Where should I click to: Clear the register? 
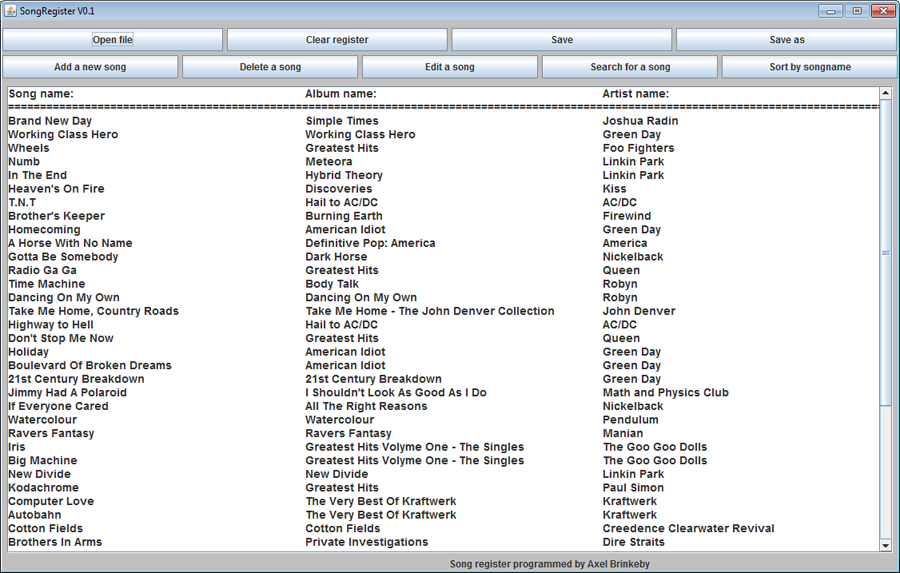pyautogui.click(x=337, y=40)
